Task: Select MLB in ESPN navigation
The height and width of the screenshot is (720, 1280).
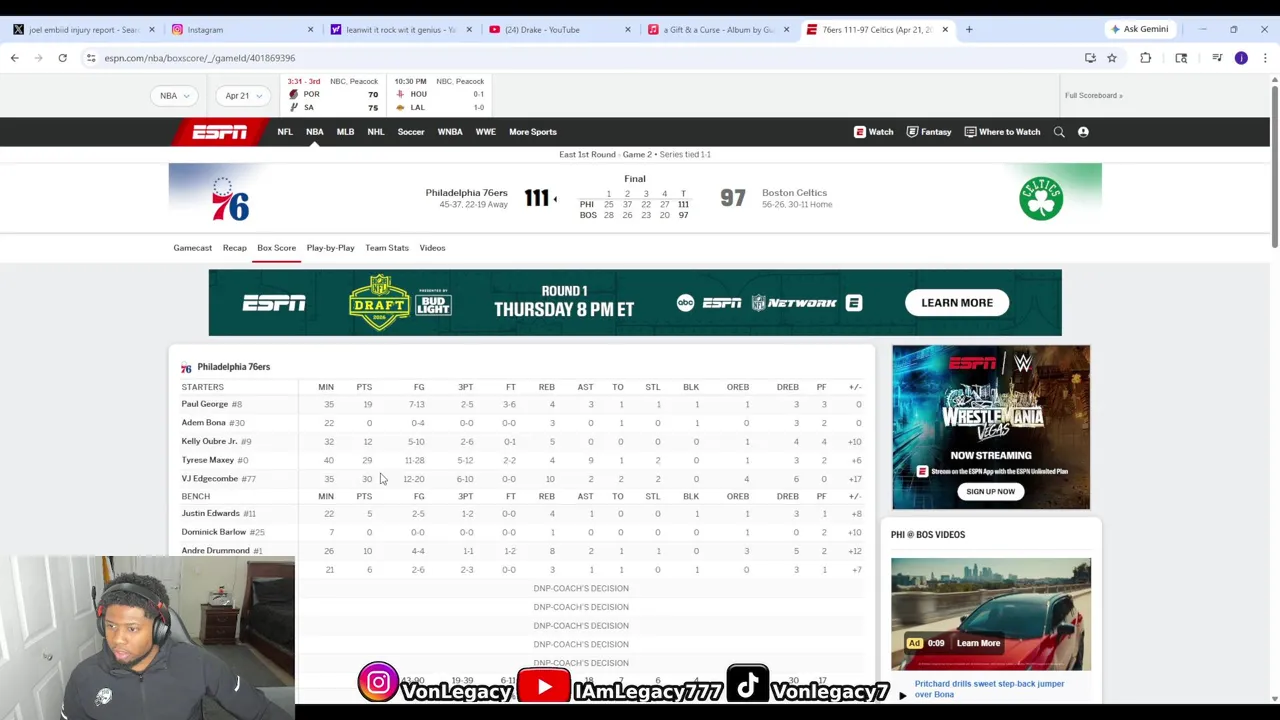Action: 345,132
